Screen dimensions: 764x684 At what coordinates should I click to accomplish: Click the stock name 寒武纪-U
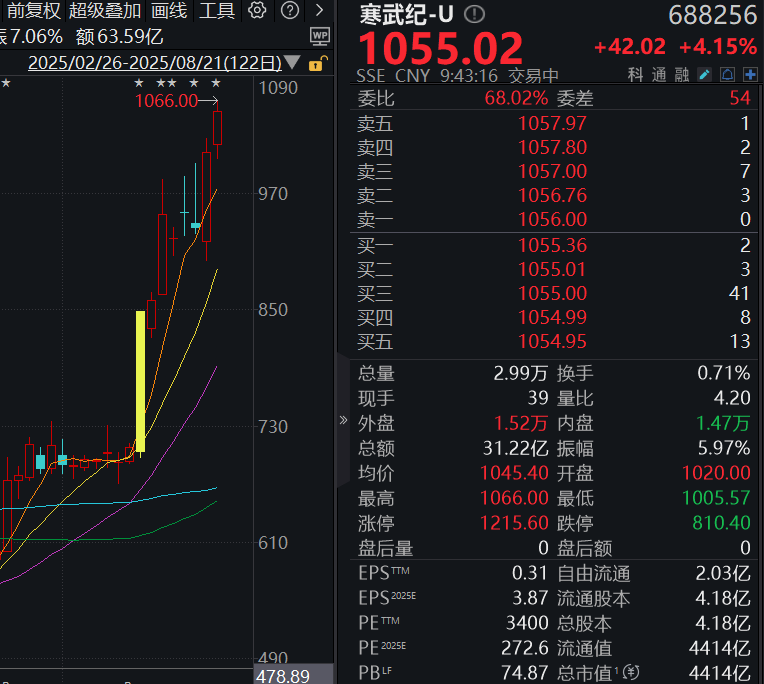click(406, 15)
